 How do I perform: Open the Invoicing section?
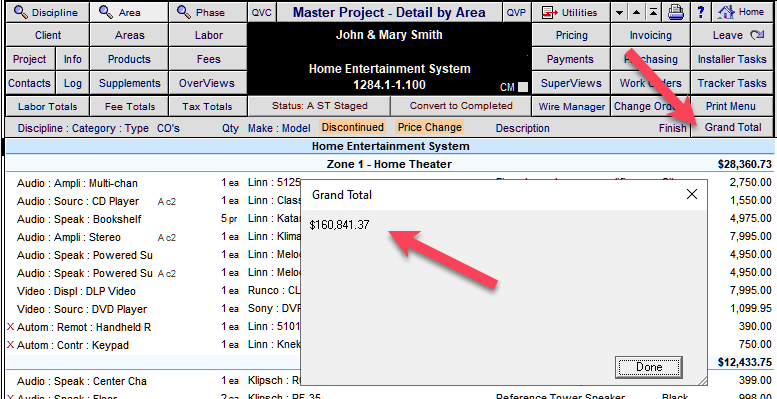pyautogui.click(x=650, y=35)
